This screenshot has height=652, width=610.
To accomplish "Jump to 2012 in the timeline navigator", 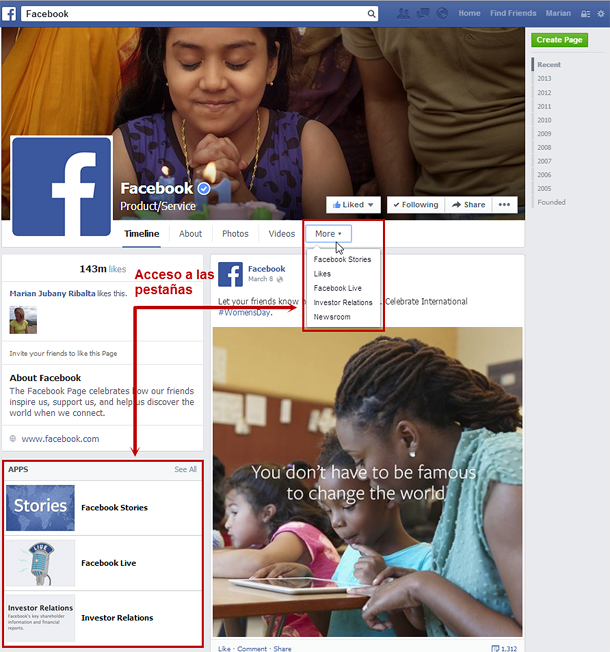I will (544, 93).
